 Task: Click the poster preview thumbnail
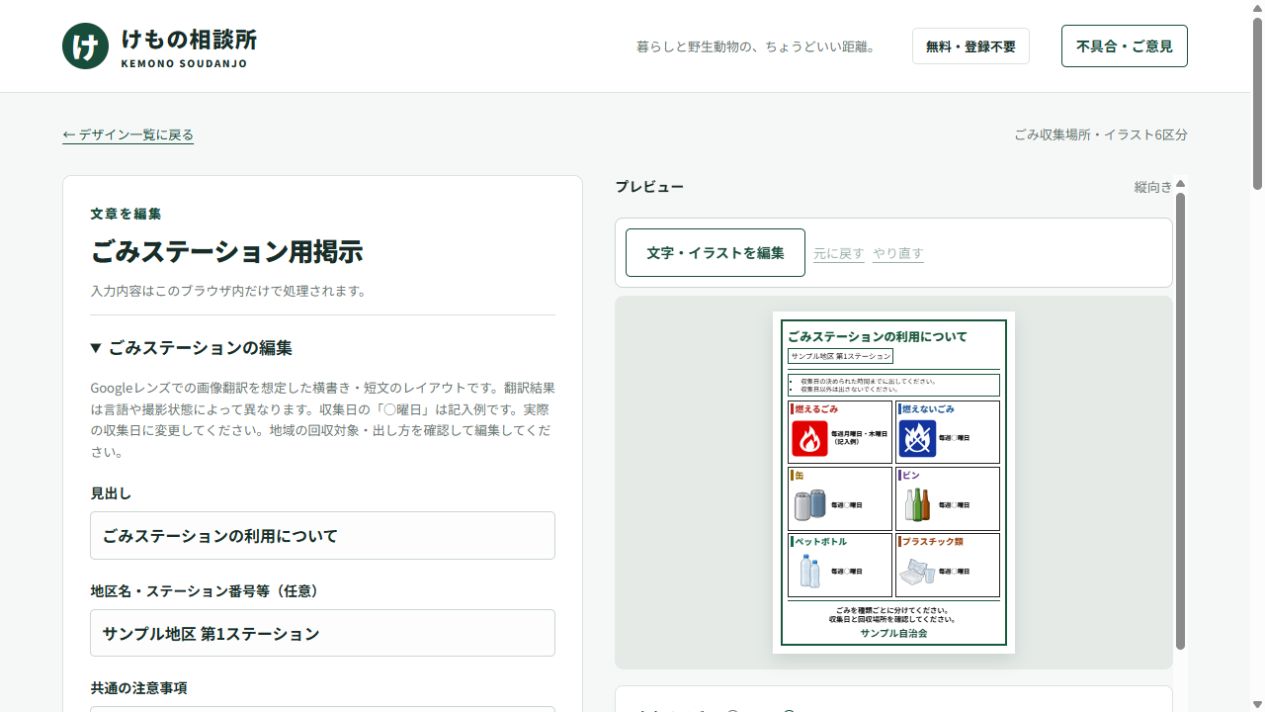(894, 482)
